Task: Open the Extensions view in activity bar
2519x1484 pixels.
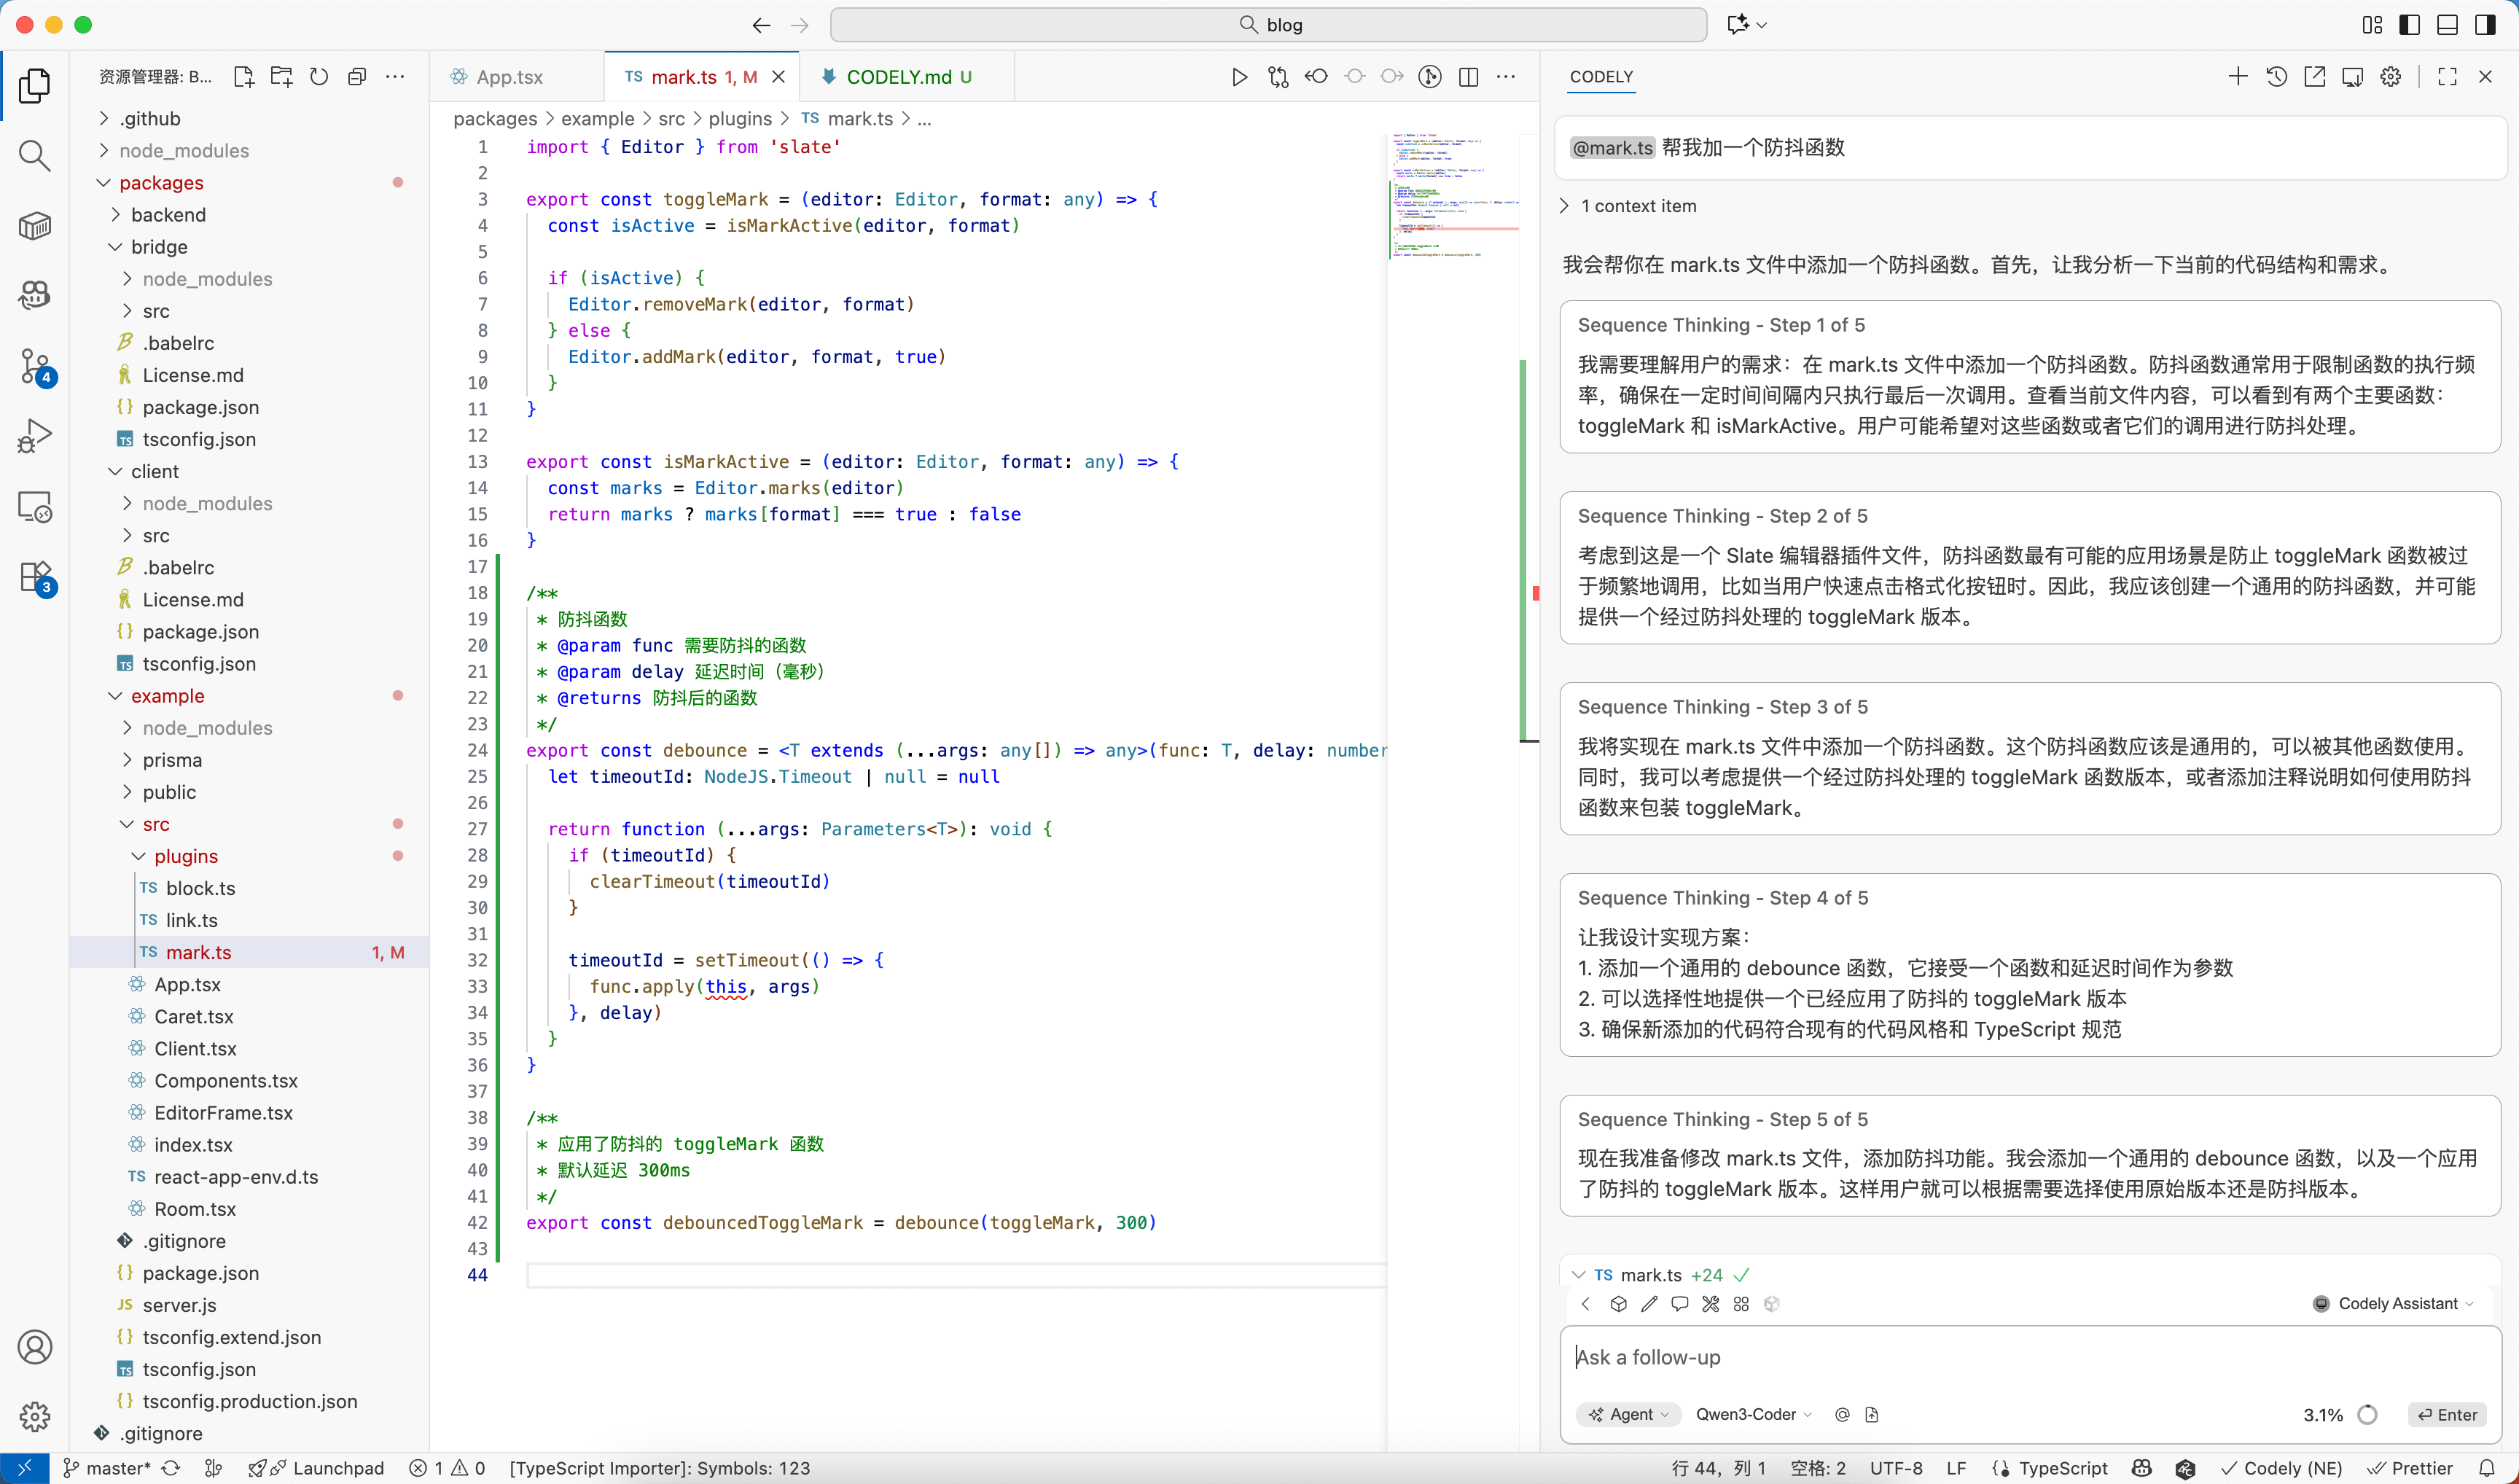Action: click(x=34, y=577)
